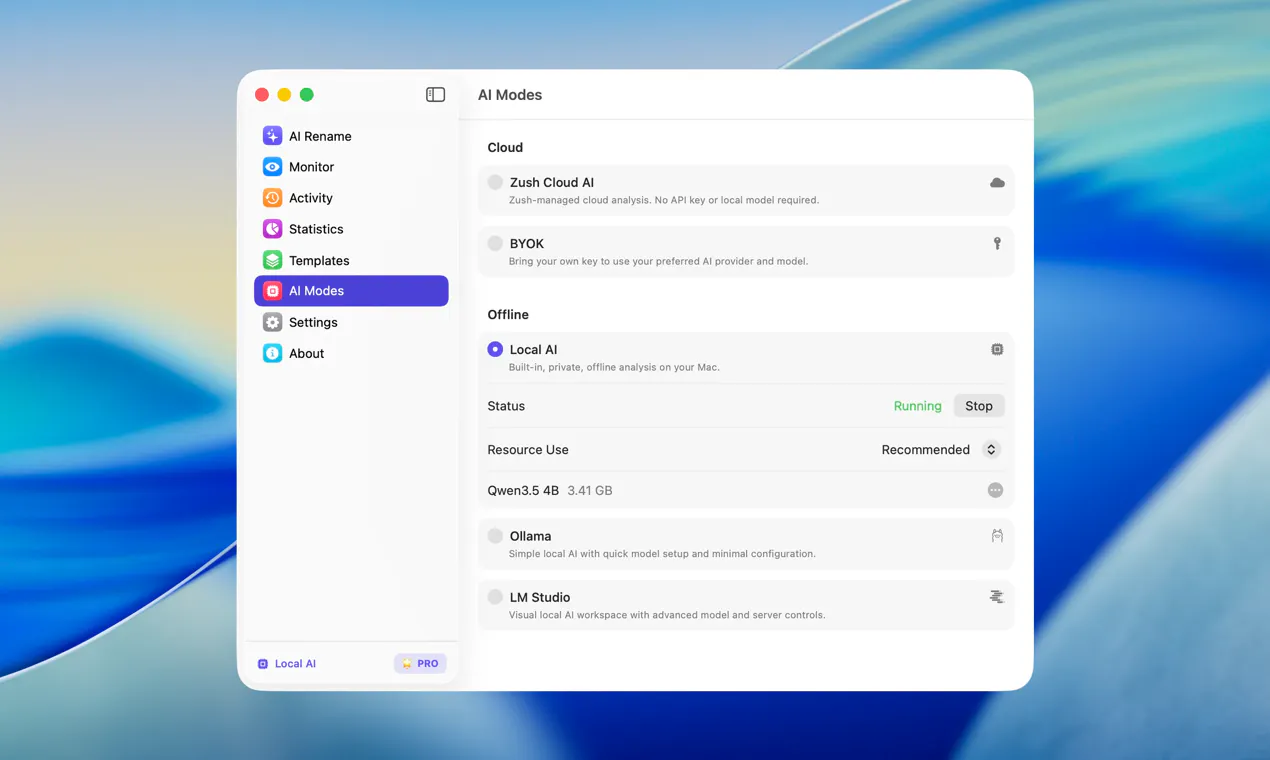This screenshot has width=1270, height=760.
Task: Click the Activity clock icon
Action: 272,198
